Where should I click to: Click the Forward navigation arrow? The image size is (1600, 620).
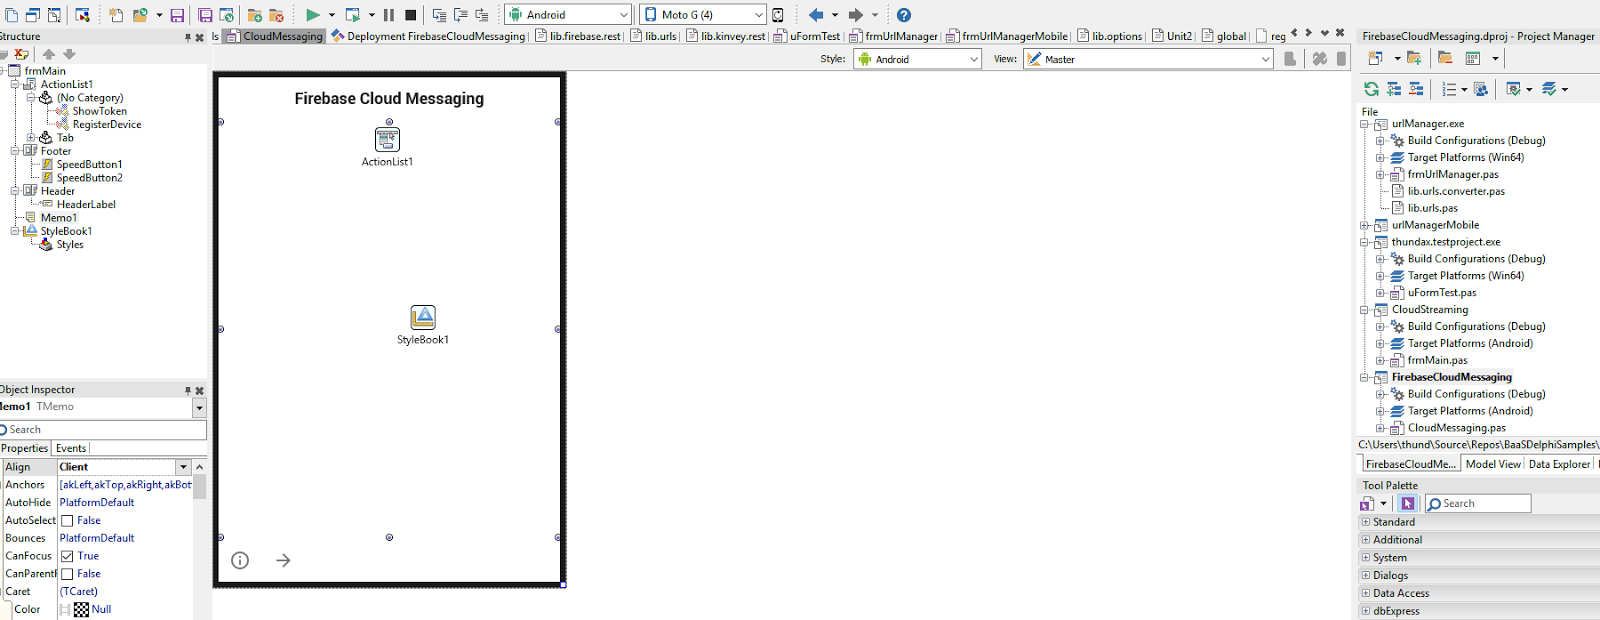pyautogui.click(x=855, y=15)
